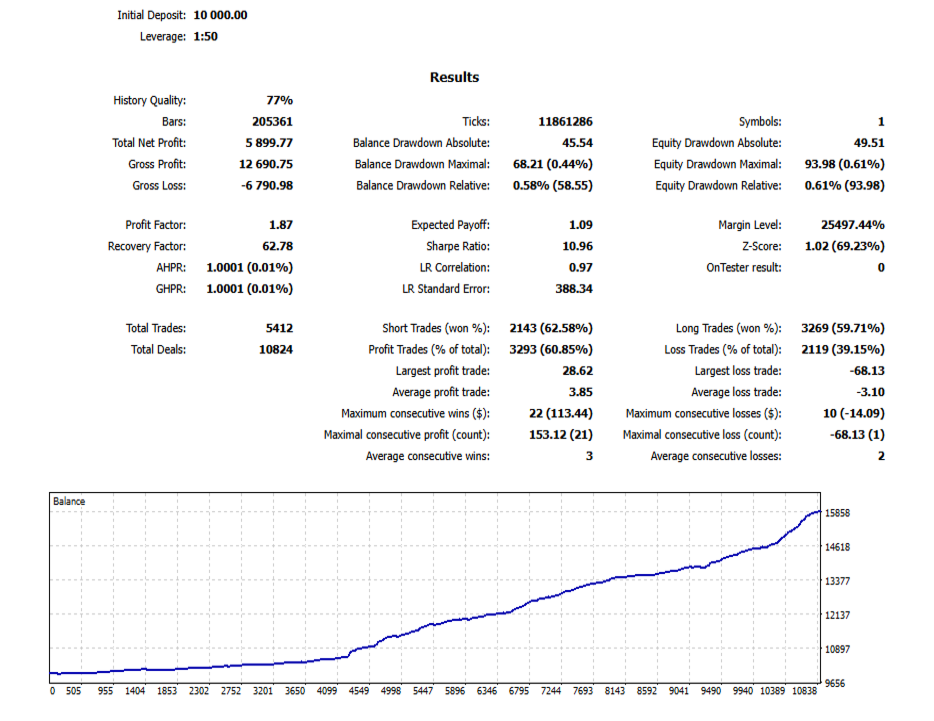
Task: Select the History Quality value 77%
Action: (279, 101)
